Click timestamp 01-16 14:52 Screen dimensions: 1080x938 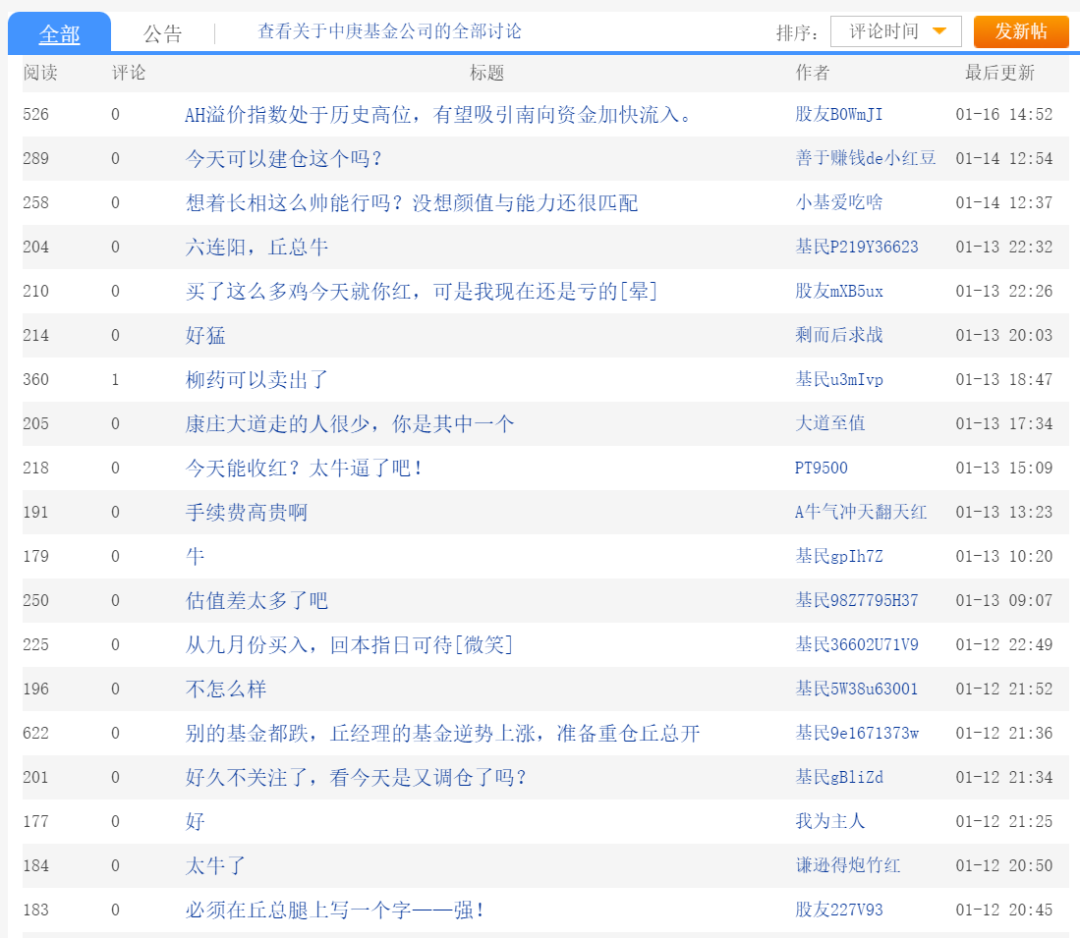1004,114
